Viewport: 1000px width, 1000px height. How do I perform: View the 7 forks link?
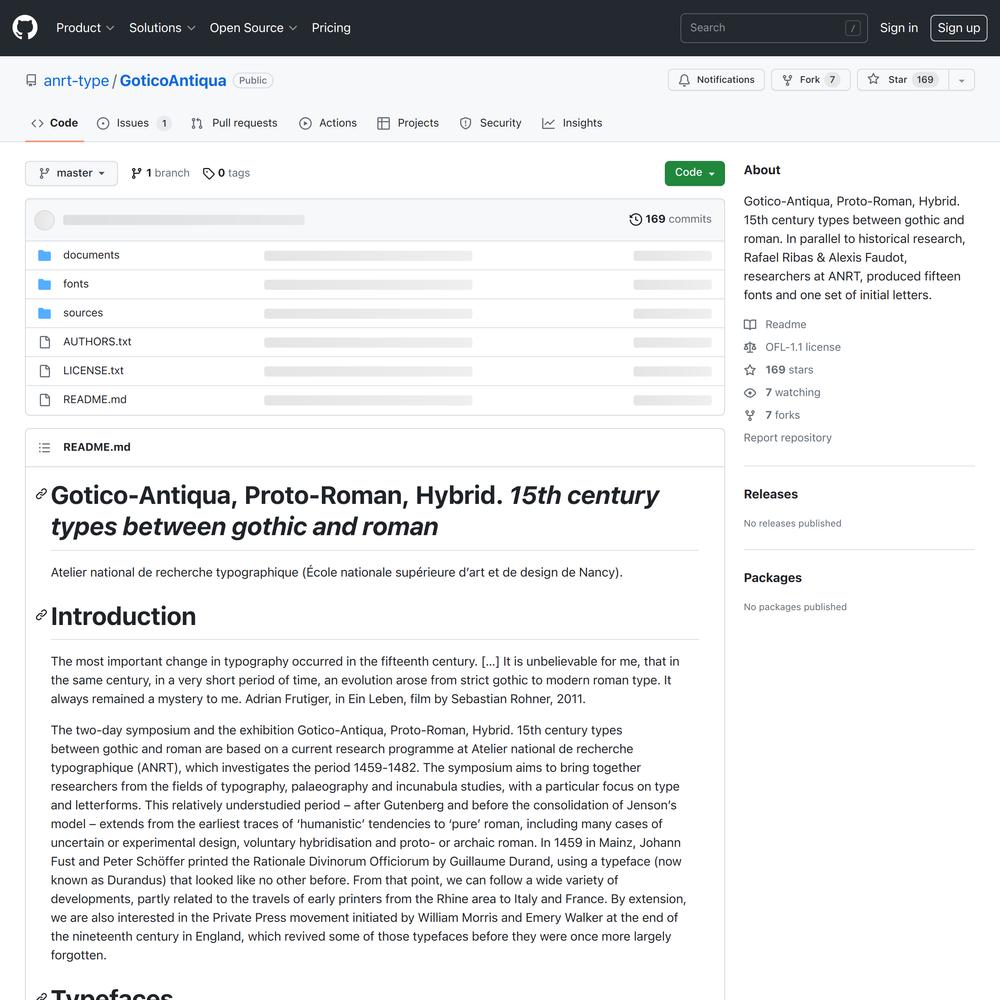[783, 415]
